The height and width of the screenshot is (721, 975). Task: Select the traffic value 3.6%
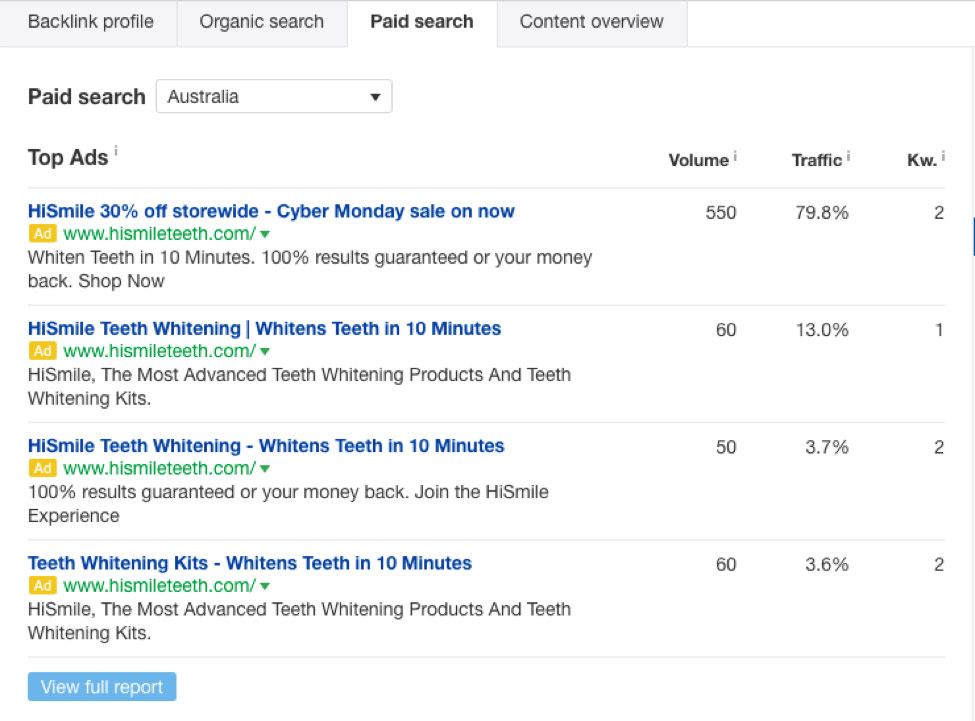pyautogui.click(x=826, y=564)
